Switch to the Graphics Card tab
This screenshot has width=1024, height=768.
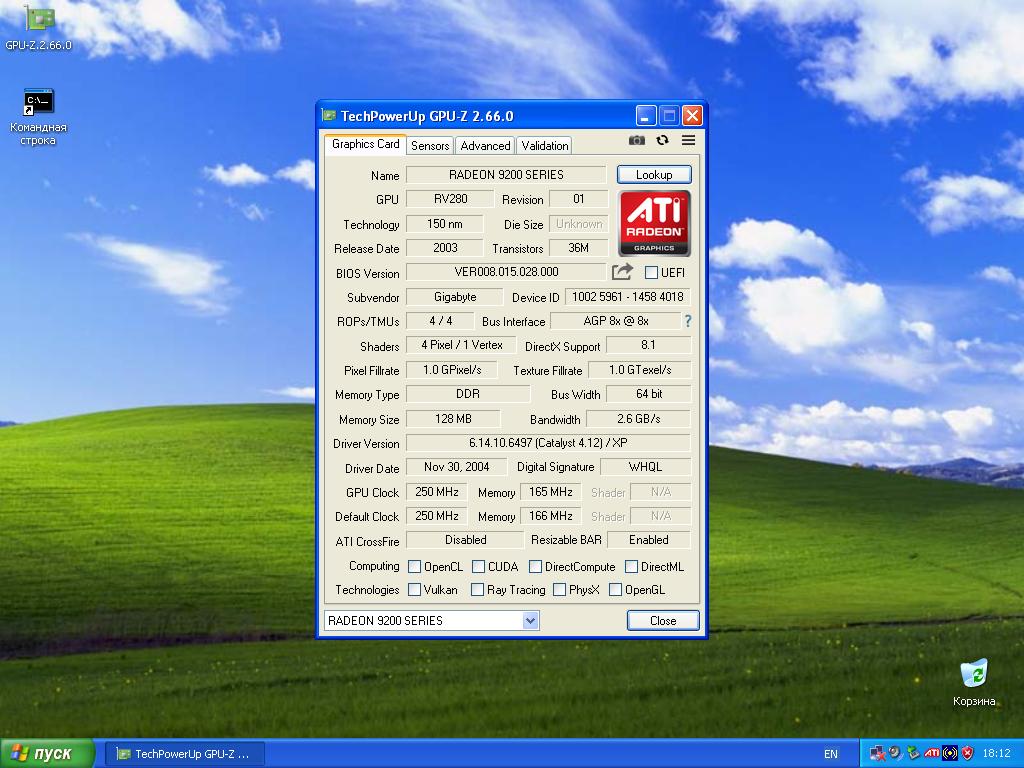point(365,144)
